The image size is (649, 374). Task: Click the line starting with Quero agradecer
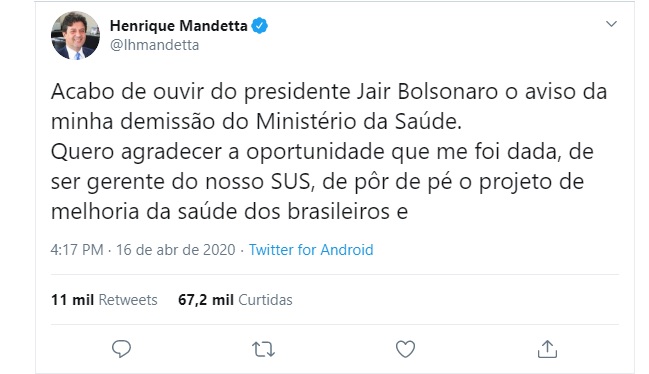click(x=322, y=152)
